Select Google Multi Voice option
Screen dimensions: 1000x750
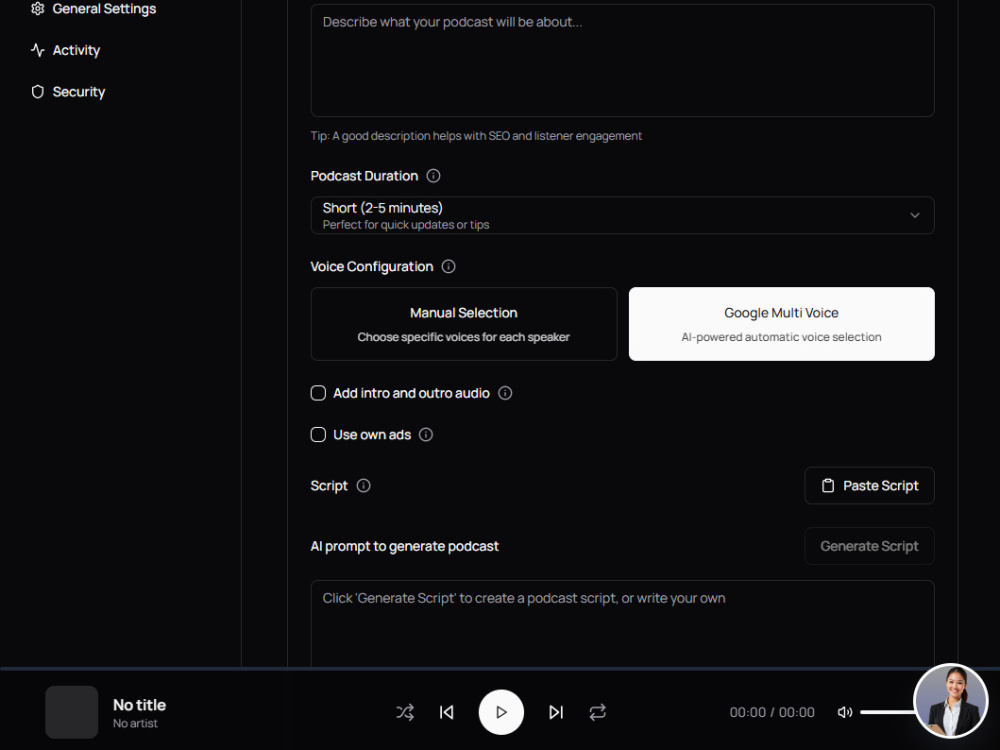[x=781, y=324]
